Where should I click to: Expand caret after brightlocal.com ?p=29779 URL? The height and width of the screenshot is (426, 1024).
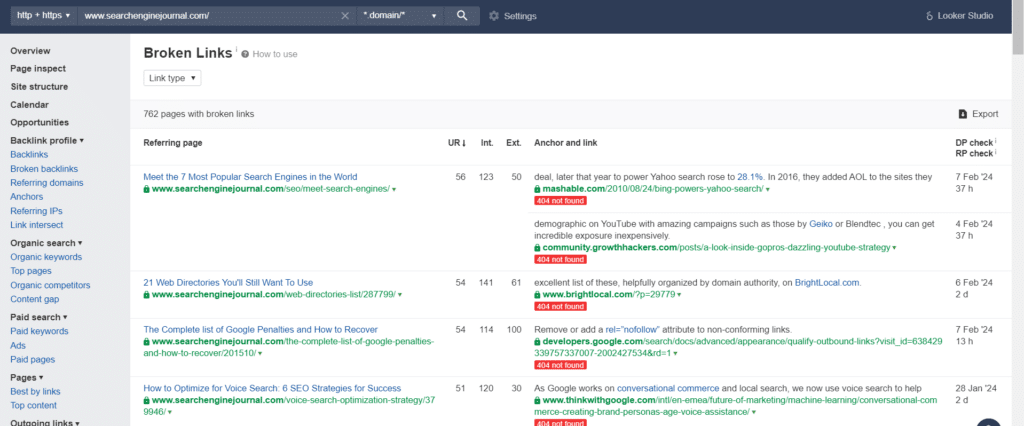point(679,295)
